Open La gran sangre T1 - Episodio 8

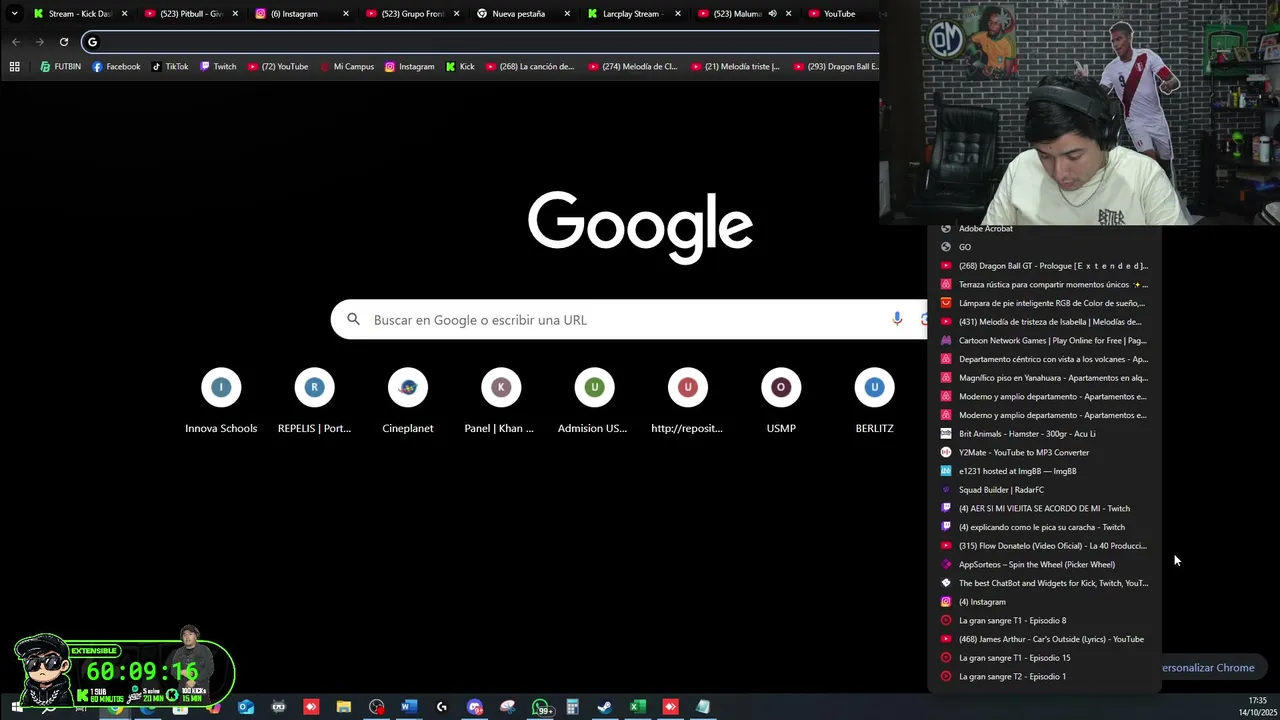pos(1045,621)
